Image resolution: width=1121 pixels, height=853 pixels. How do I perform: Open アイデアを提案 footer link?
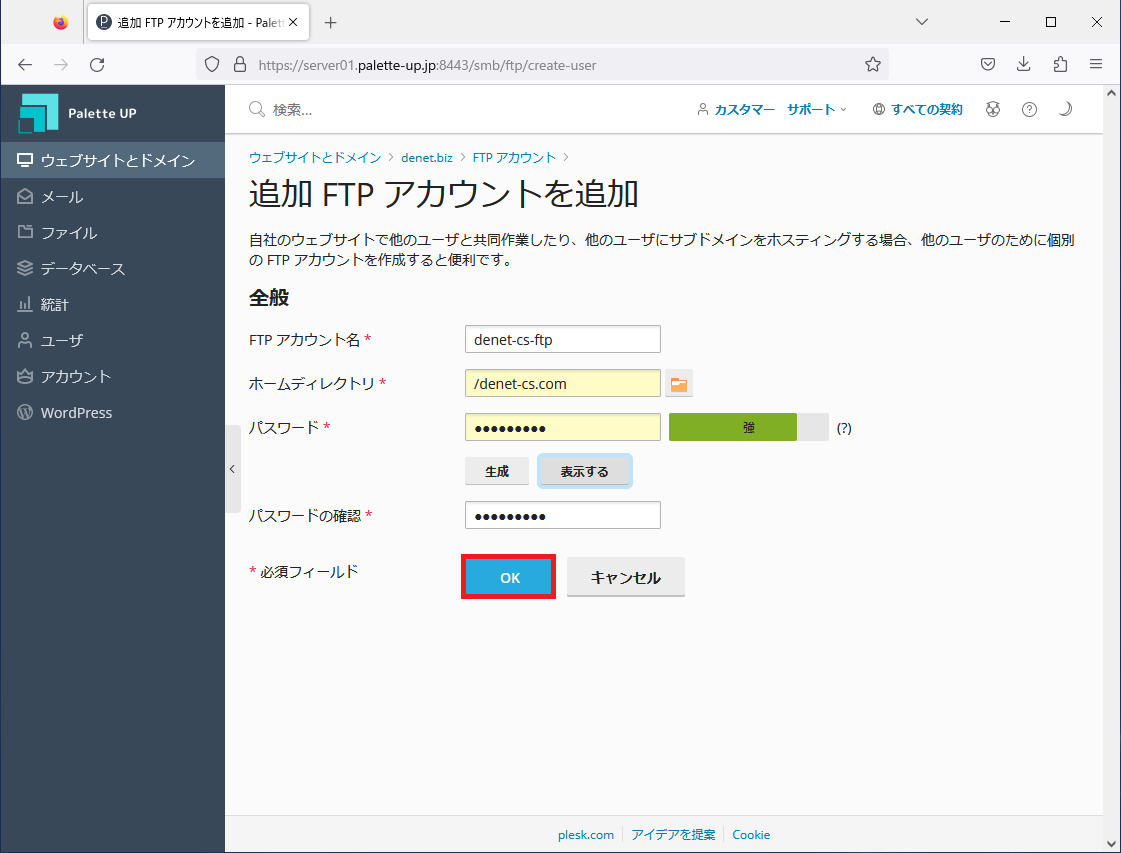click(x=673, y=834)
